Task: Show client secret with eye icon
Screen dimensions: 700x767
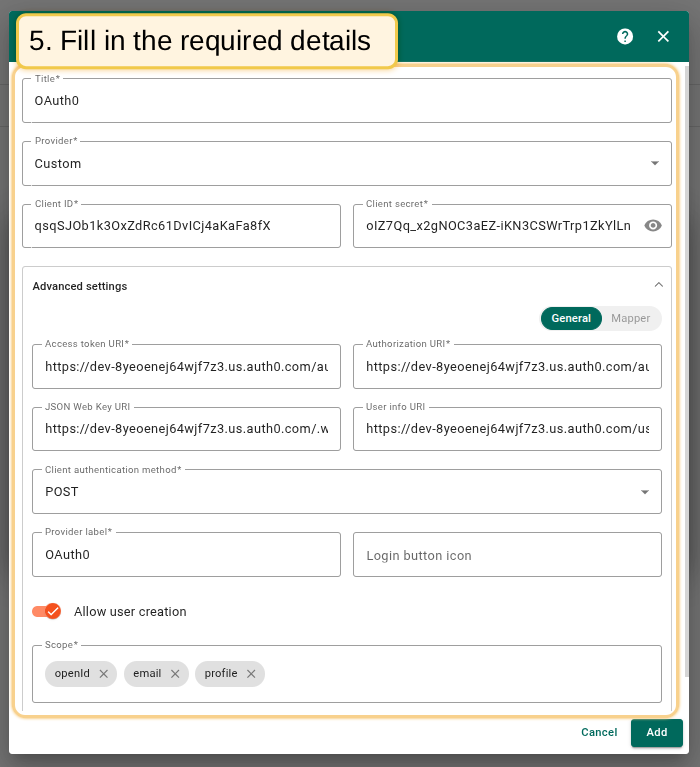Action: [x=653, y=226]
